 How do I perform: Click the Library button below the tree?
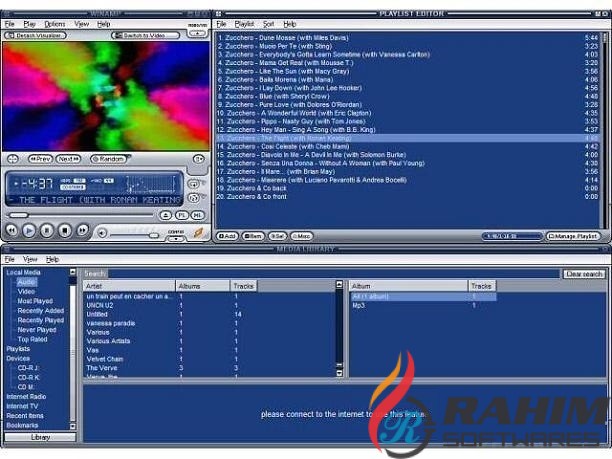tap(40, 438)
